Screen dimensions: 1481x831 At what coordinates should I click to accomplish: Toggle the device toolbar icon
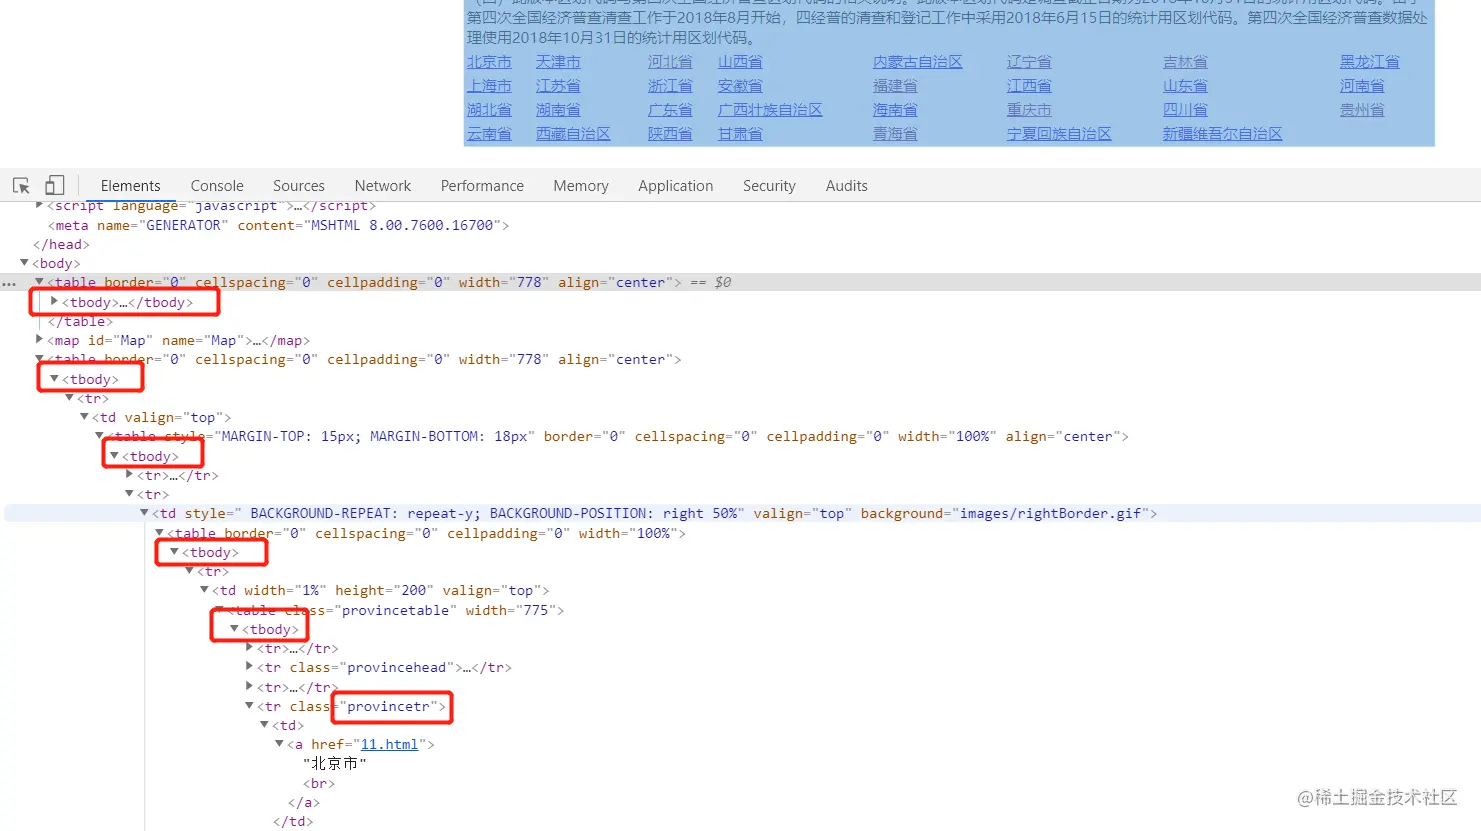tap(55, 186)
